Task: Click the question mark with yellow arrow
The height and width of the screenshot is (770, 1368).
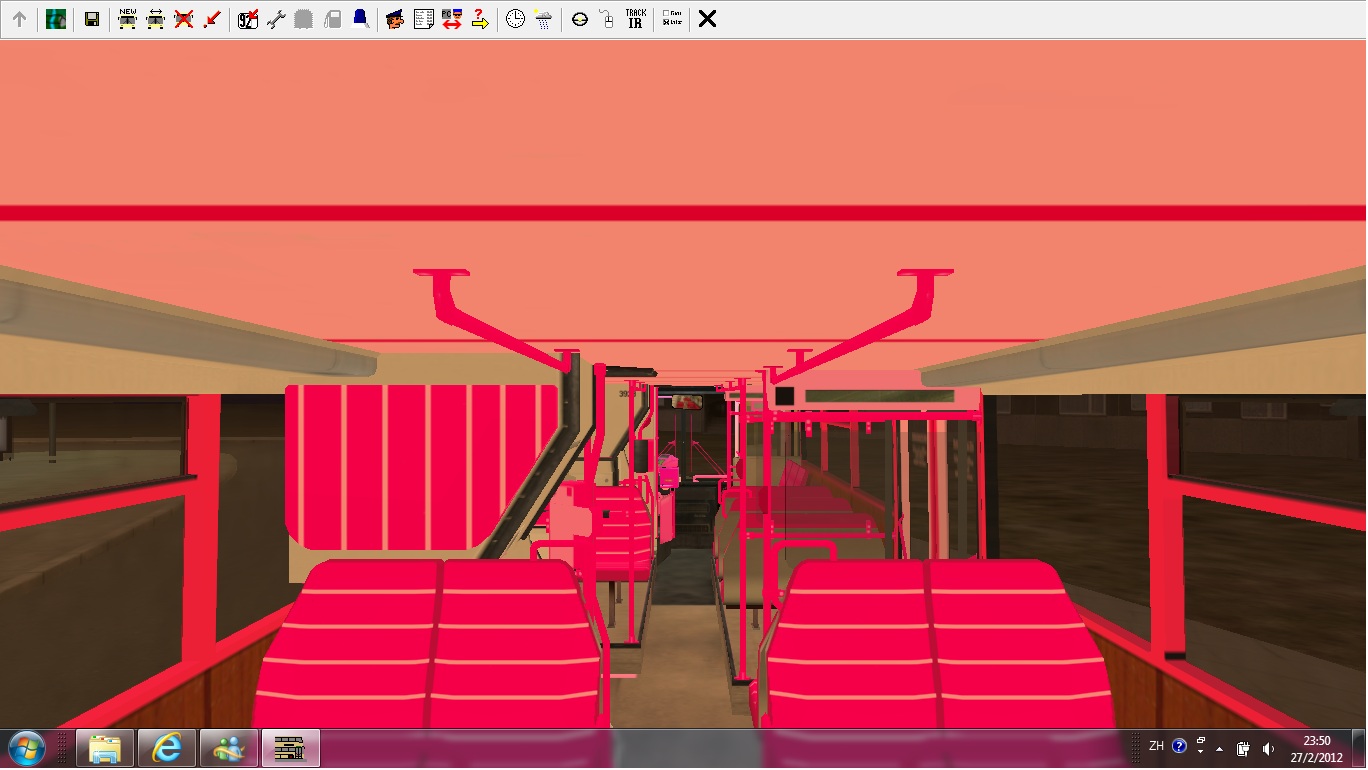Action: point(480,19)
